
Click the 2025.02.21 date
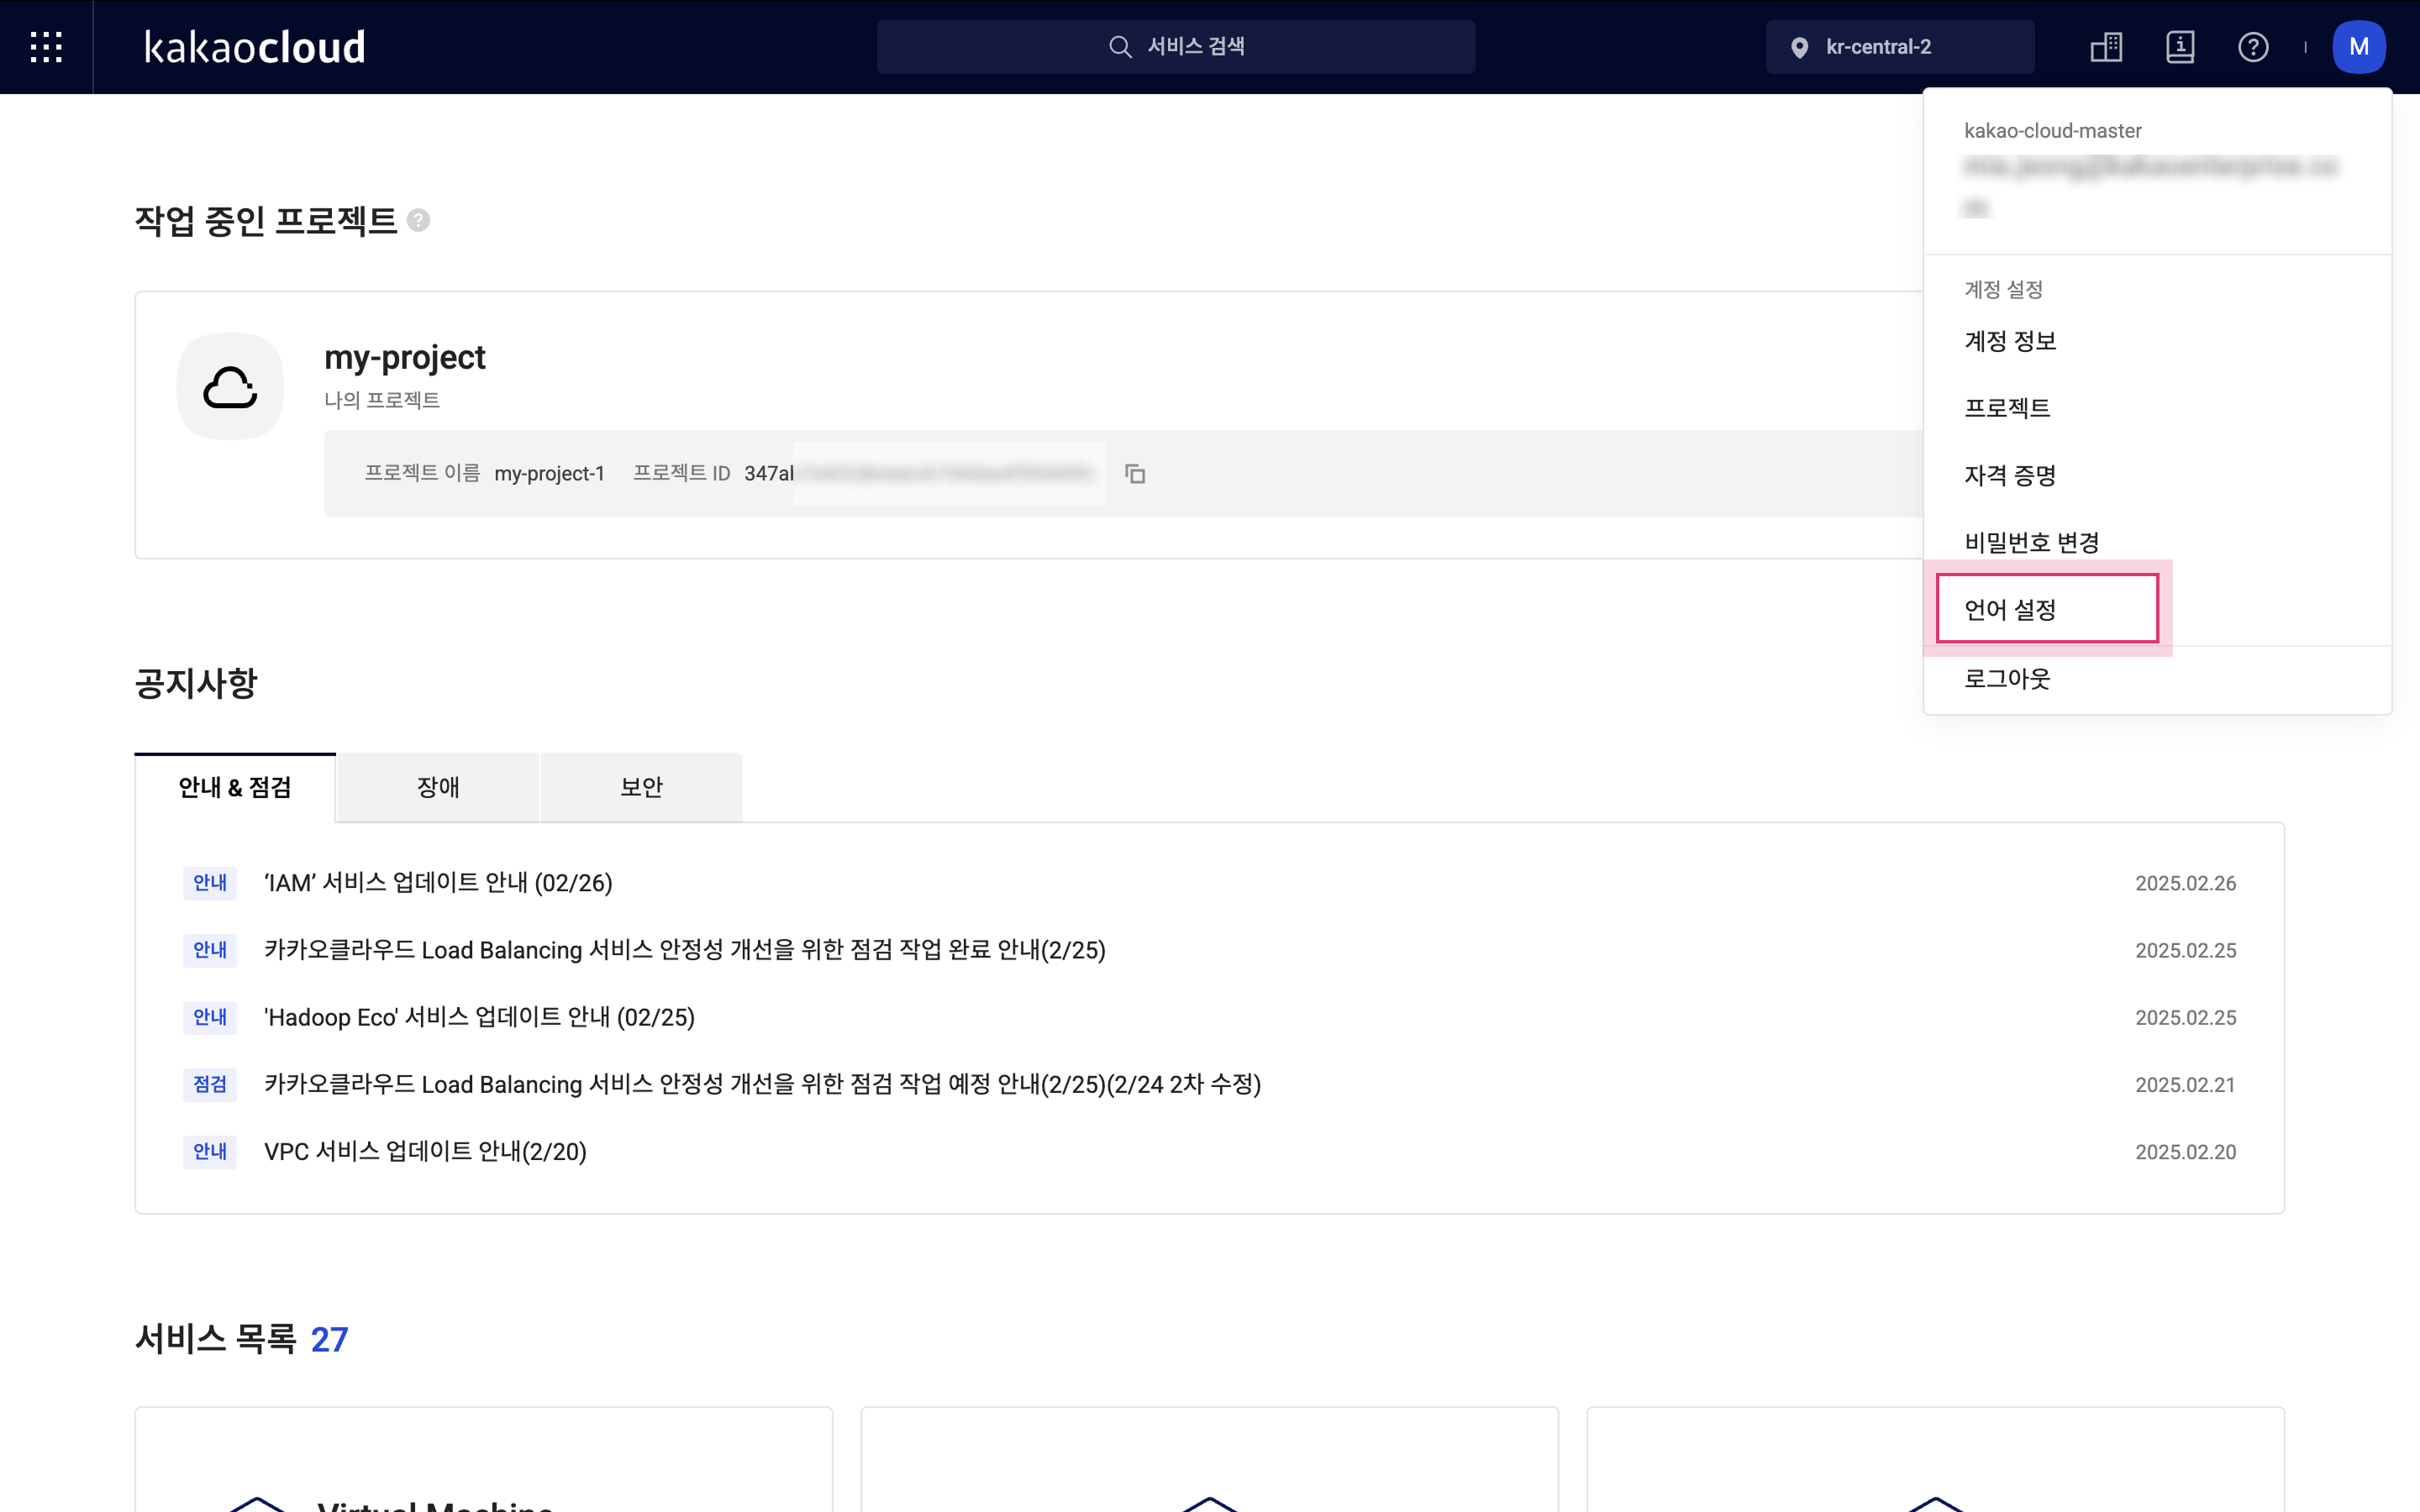(2185, 1084)
